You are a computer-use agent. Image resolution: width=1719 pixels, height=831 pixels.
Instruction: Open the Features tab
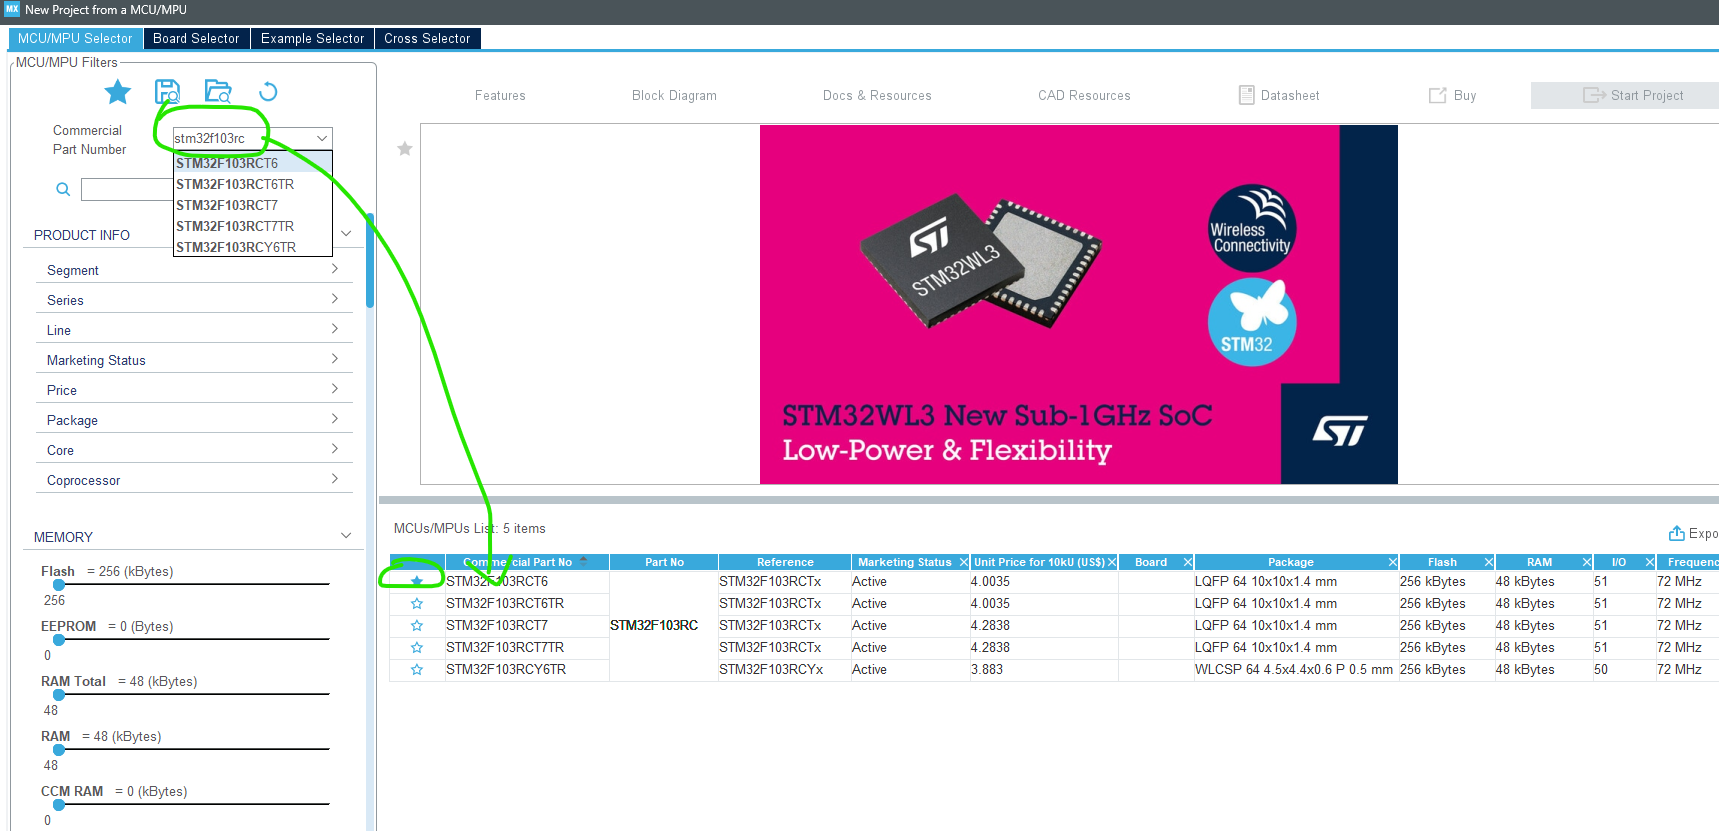[500, 96]
